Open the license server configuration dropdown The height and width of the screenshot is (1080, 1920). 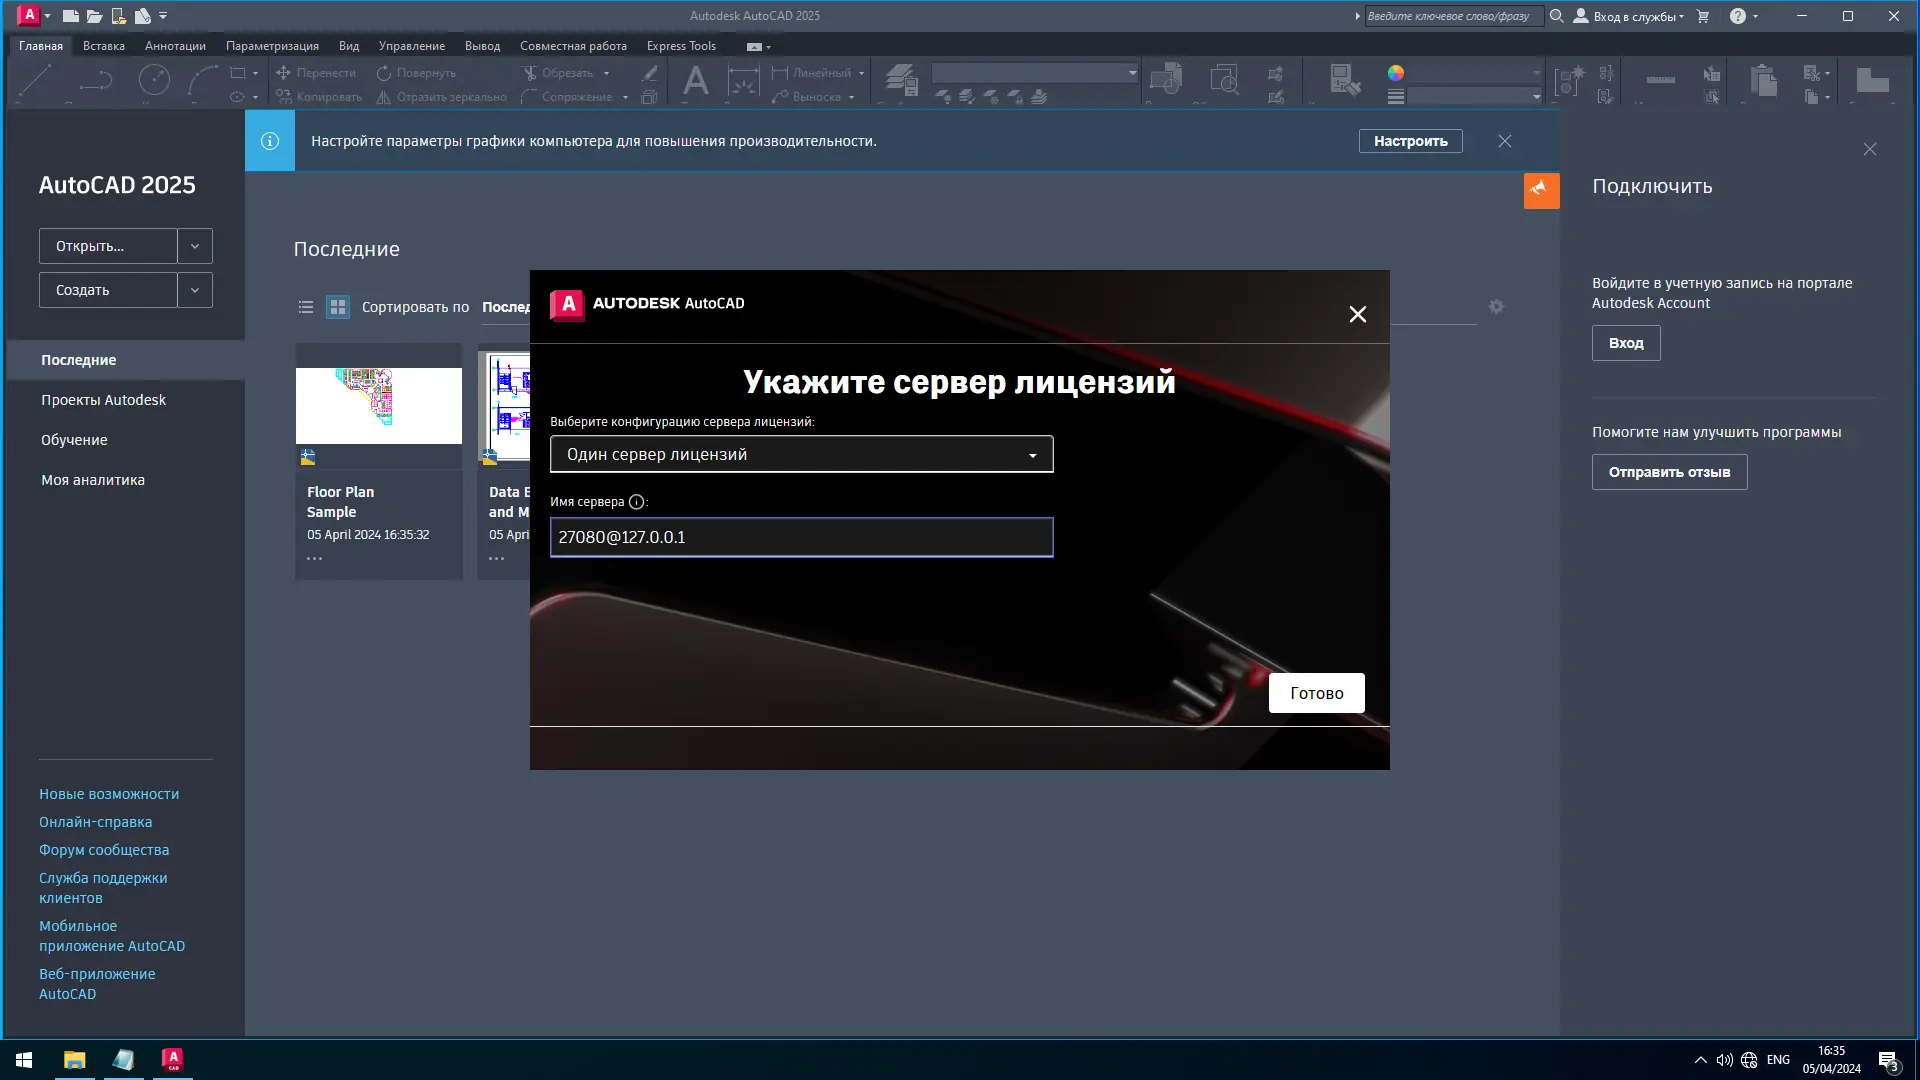pos(1032,454)
